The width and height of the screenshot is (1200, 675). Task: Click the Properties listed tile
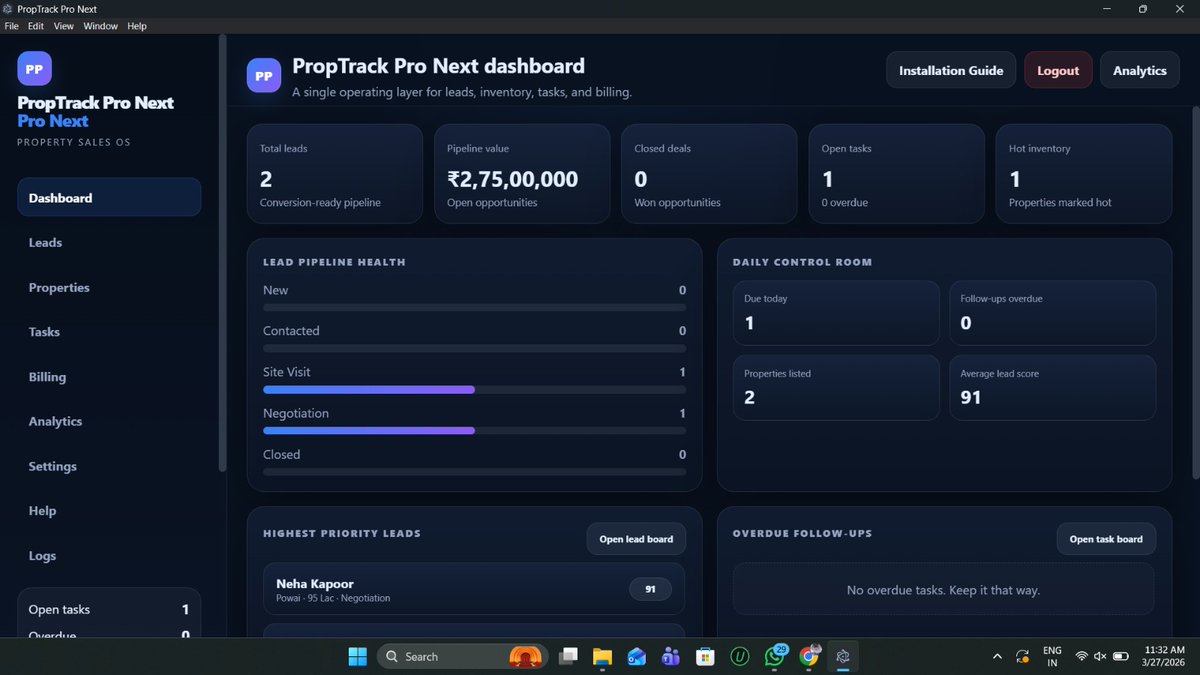coord(836,387)
